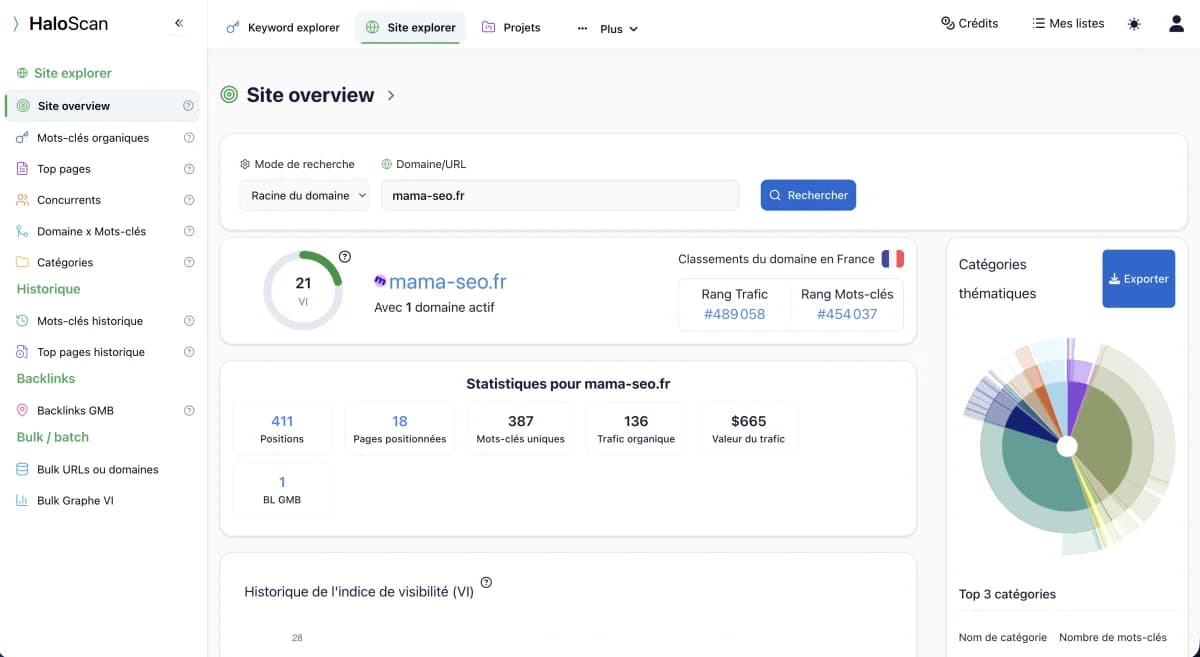Select Mots-clés organiques in the sidebar

click(94, 137)
